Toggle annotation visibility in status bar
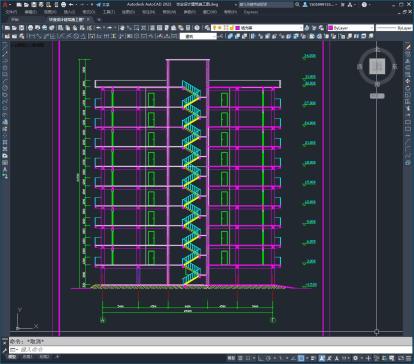 tap(322, 358)
